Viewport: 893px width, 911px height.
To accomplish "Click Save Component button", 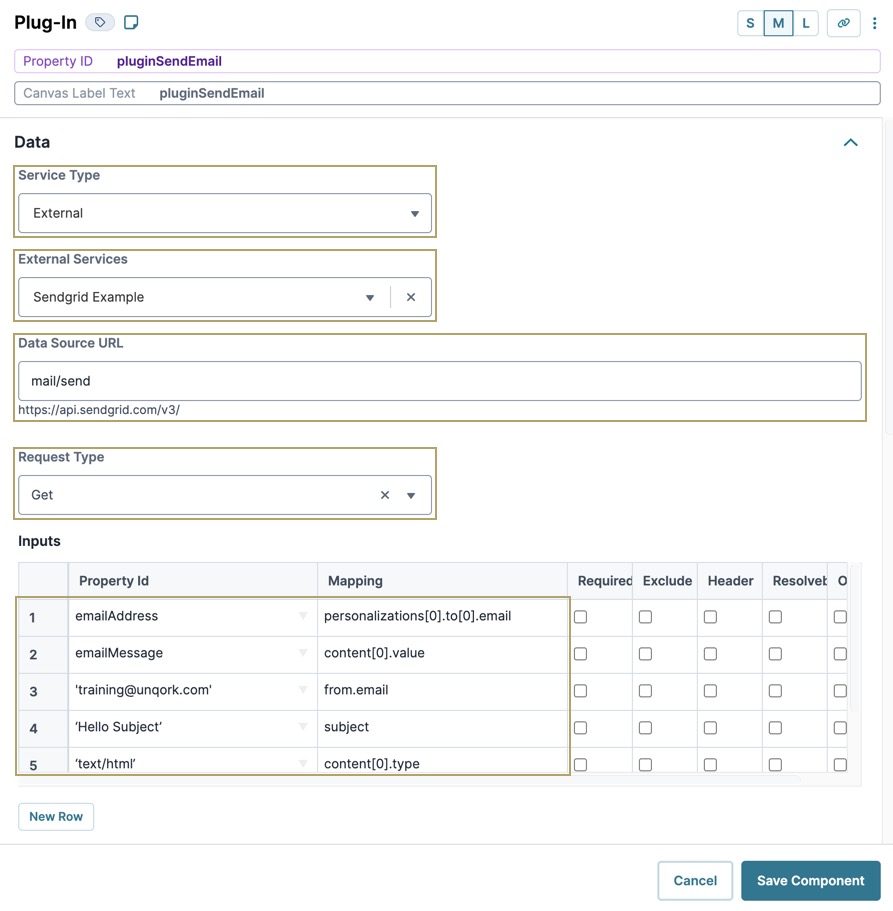I will 810,880.
